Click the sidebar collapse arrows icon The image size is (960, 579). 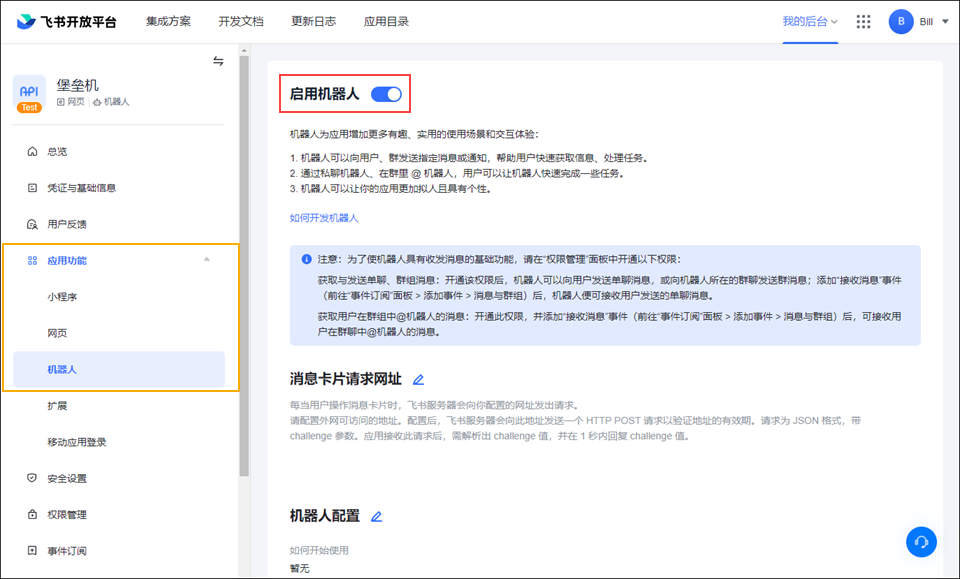(218, 61)
